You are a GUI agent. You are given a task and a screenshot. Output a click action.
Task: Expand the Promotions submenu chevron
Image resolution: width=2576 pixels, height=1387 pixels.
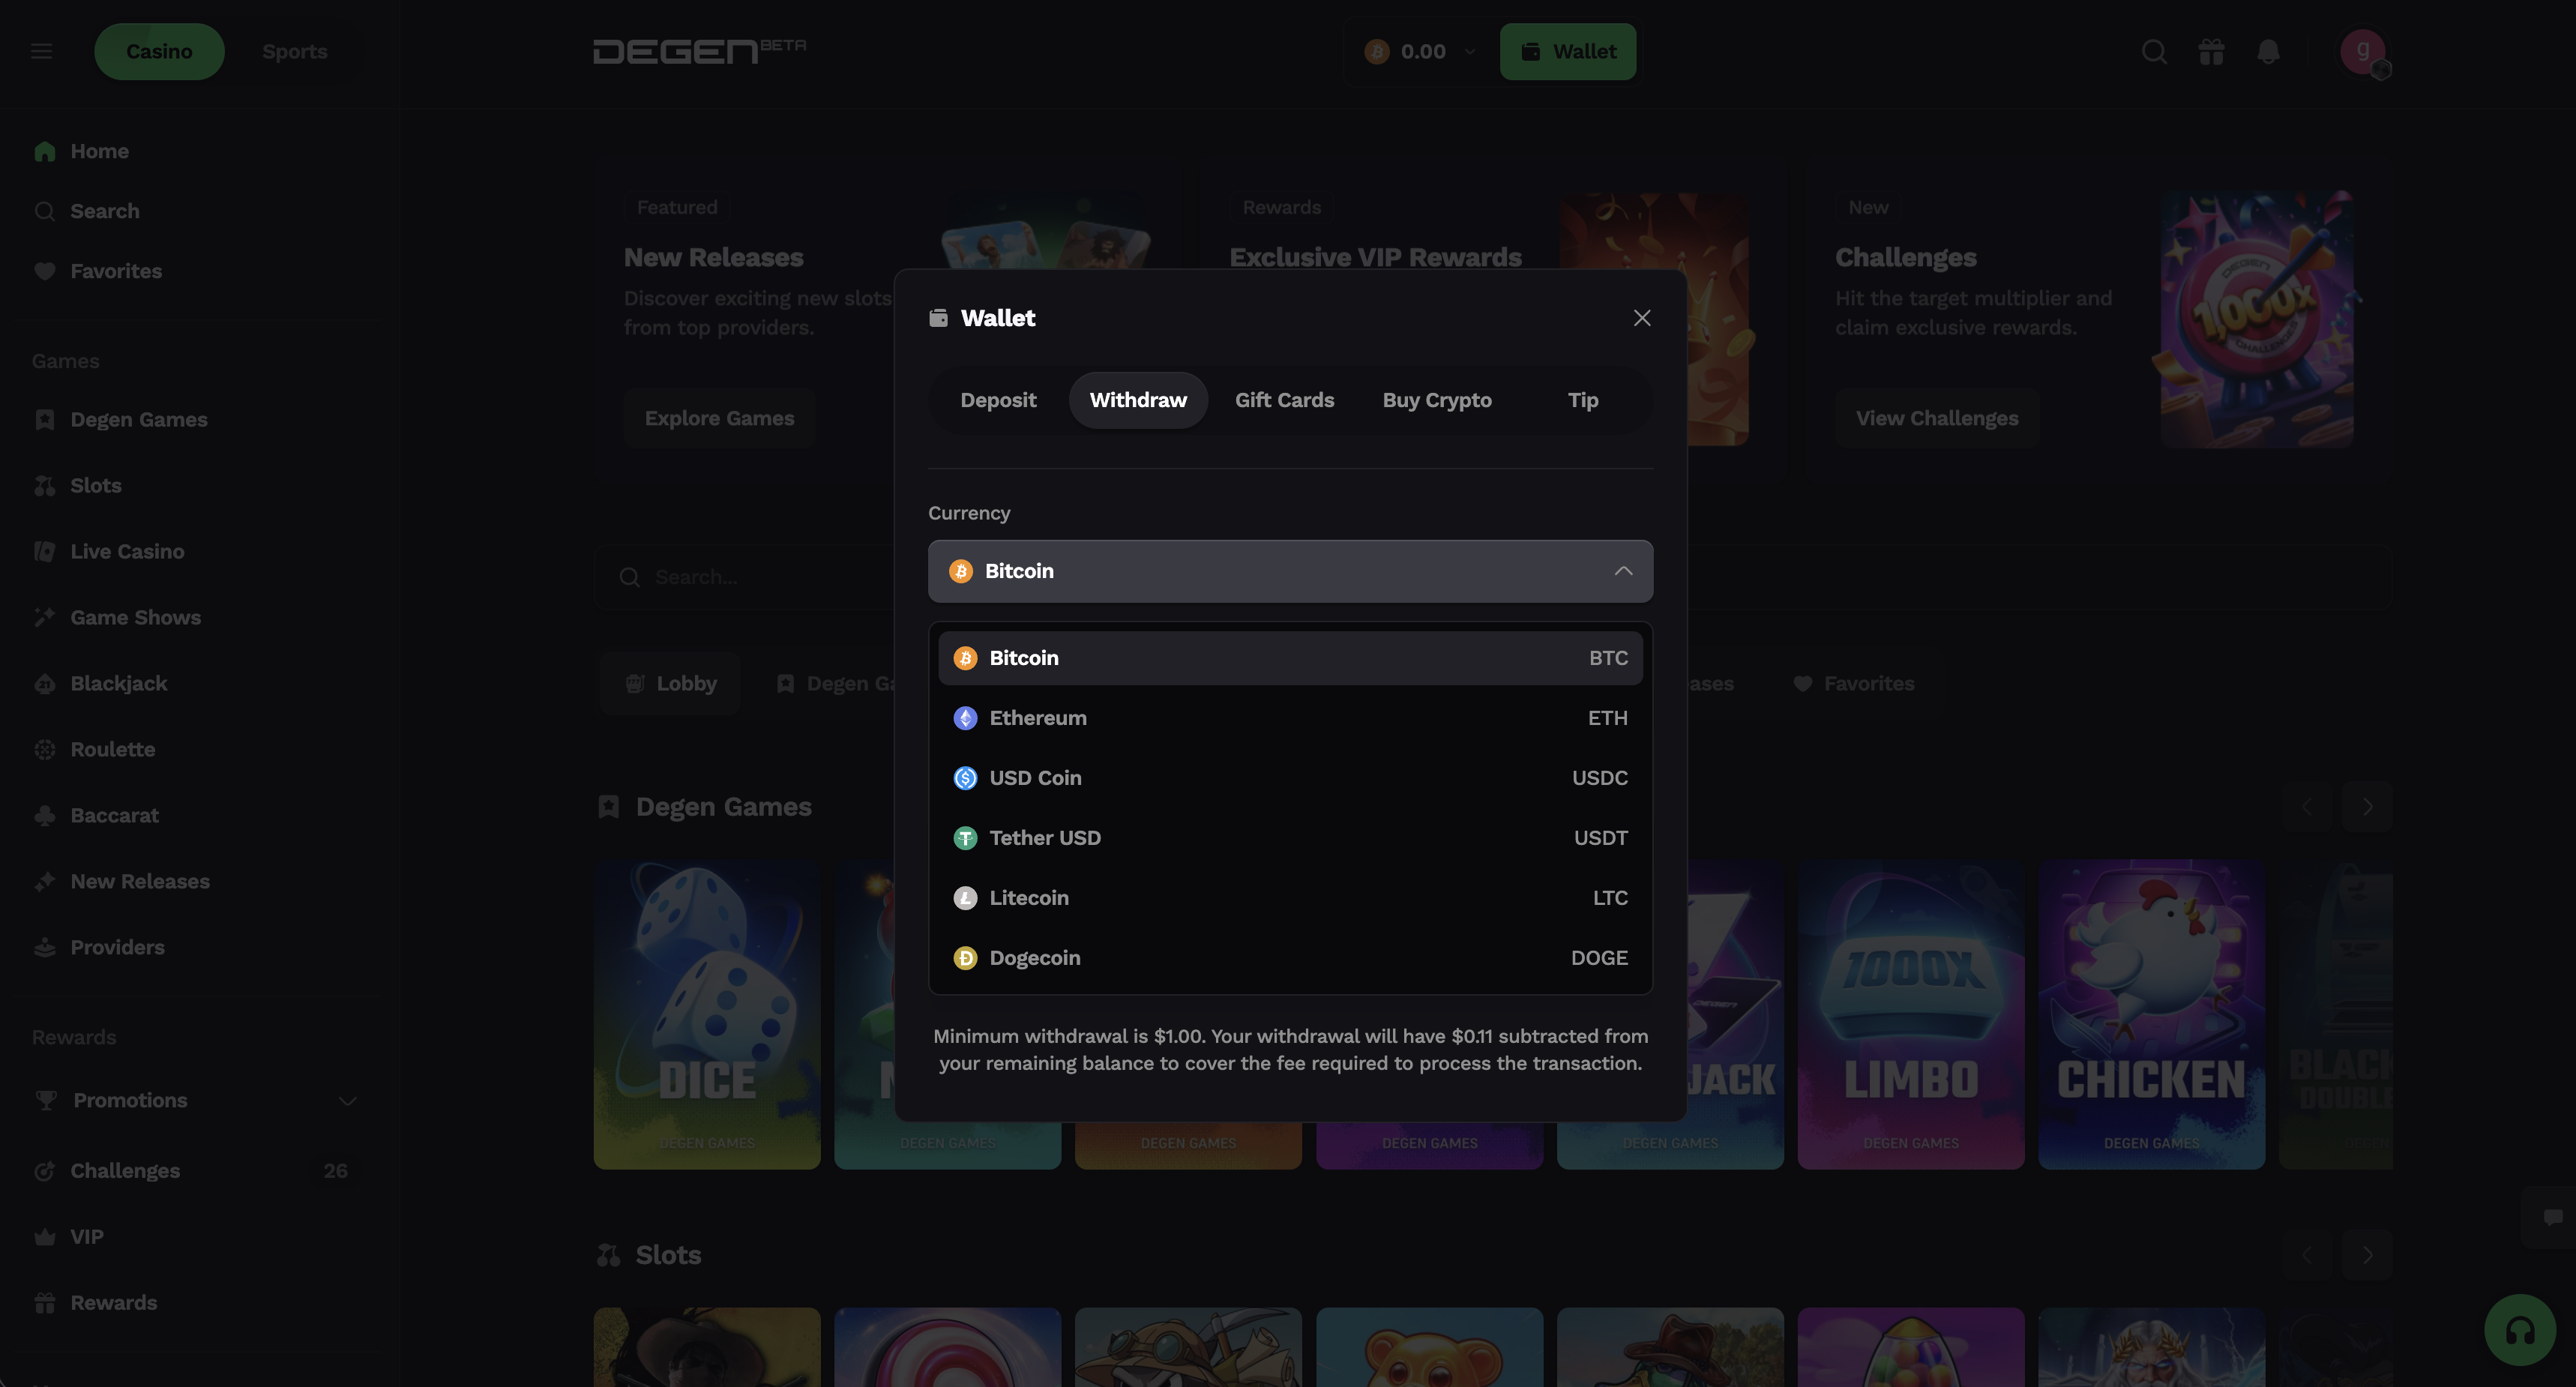coord(348,1101)
